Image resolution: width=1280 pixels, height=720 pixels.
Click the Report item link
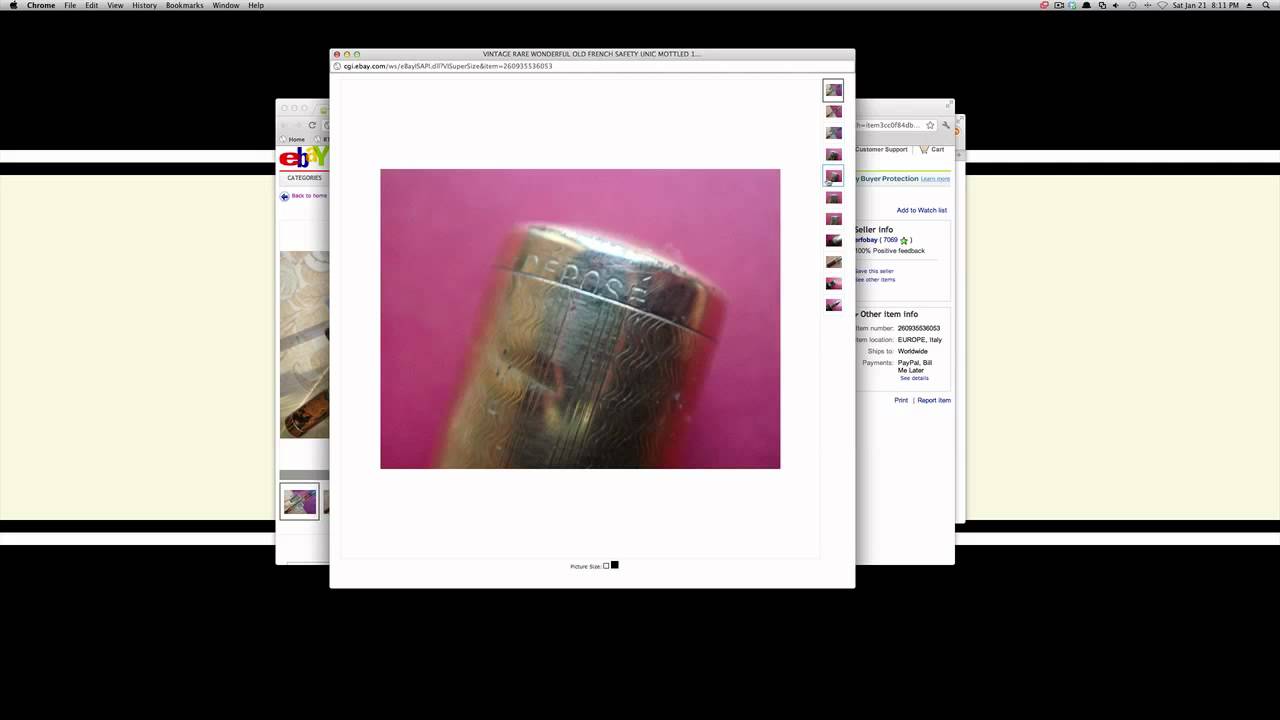click(934, 400)
